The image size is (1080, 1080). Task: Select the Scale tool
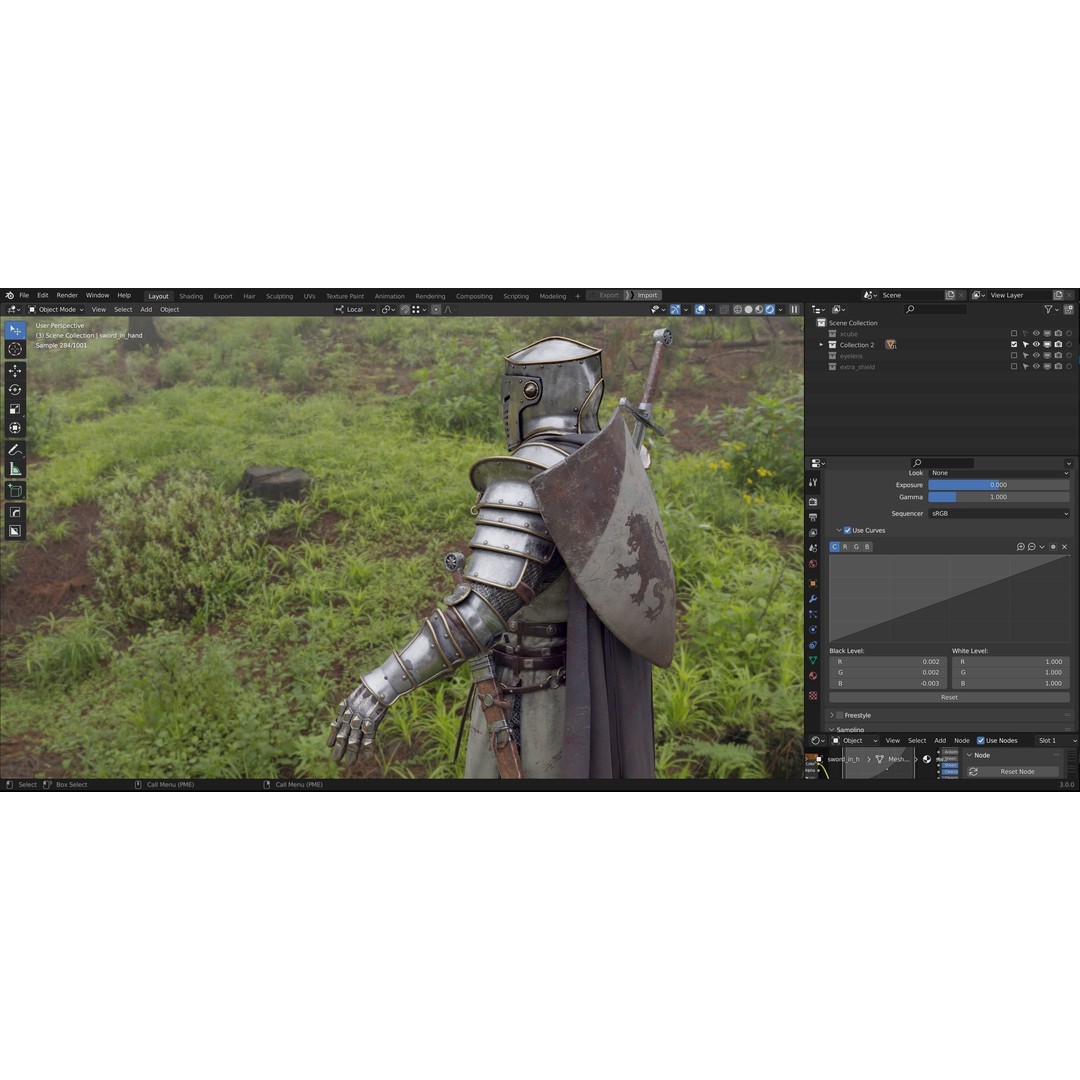(15, 409)
